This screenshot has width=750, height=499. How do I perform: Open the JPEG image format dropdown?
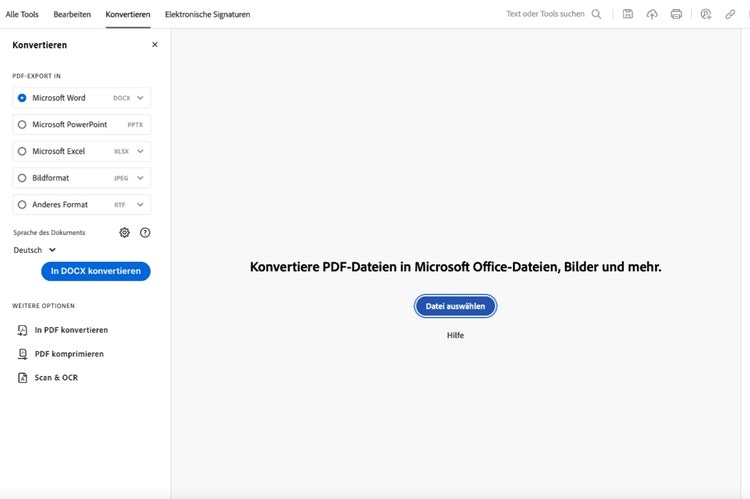(x=141, y=178)
